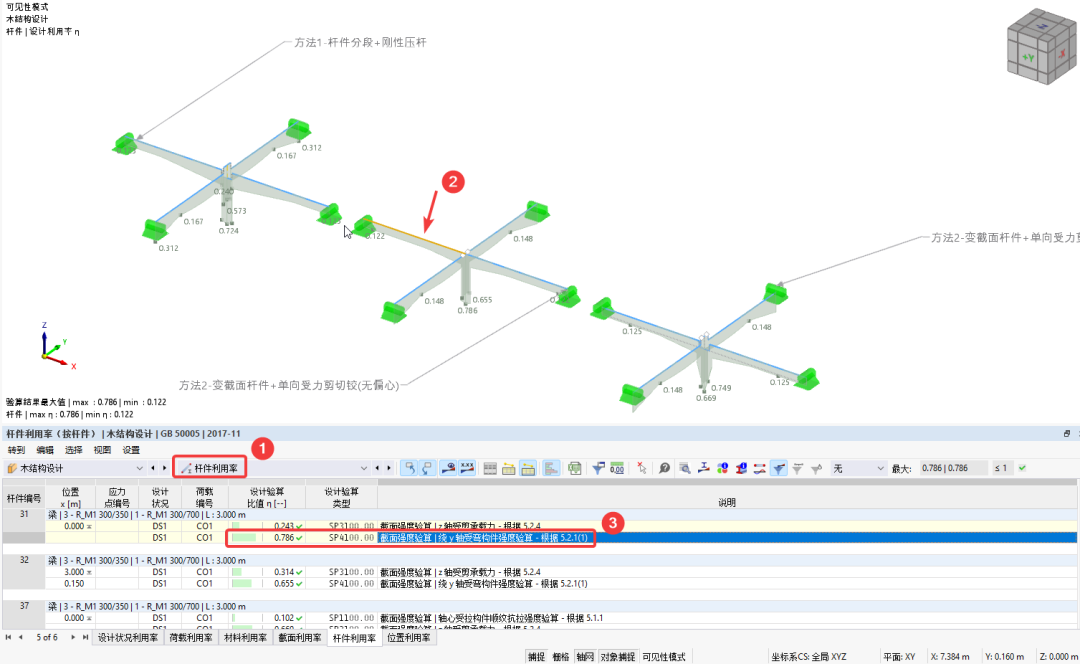Click the 0.786 | 0.786 maximum value field
Viewport: 1080px width, 664px height.
pos(953,468)
